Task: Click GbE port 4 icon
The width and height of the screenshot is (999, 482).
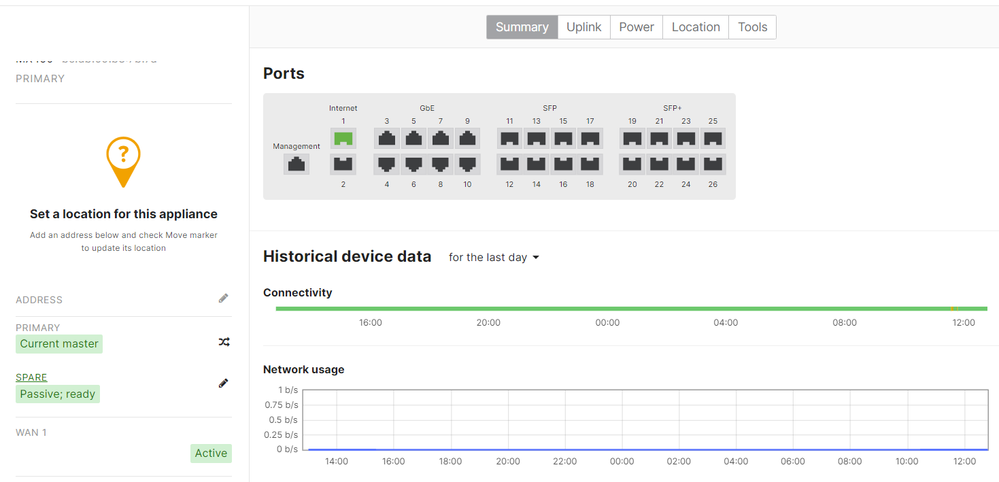Action: click(x=387, y=164)
